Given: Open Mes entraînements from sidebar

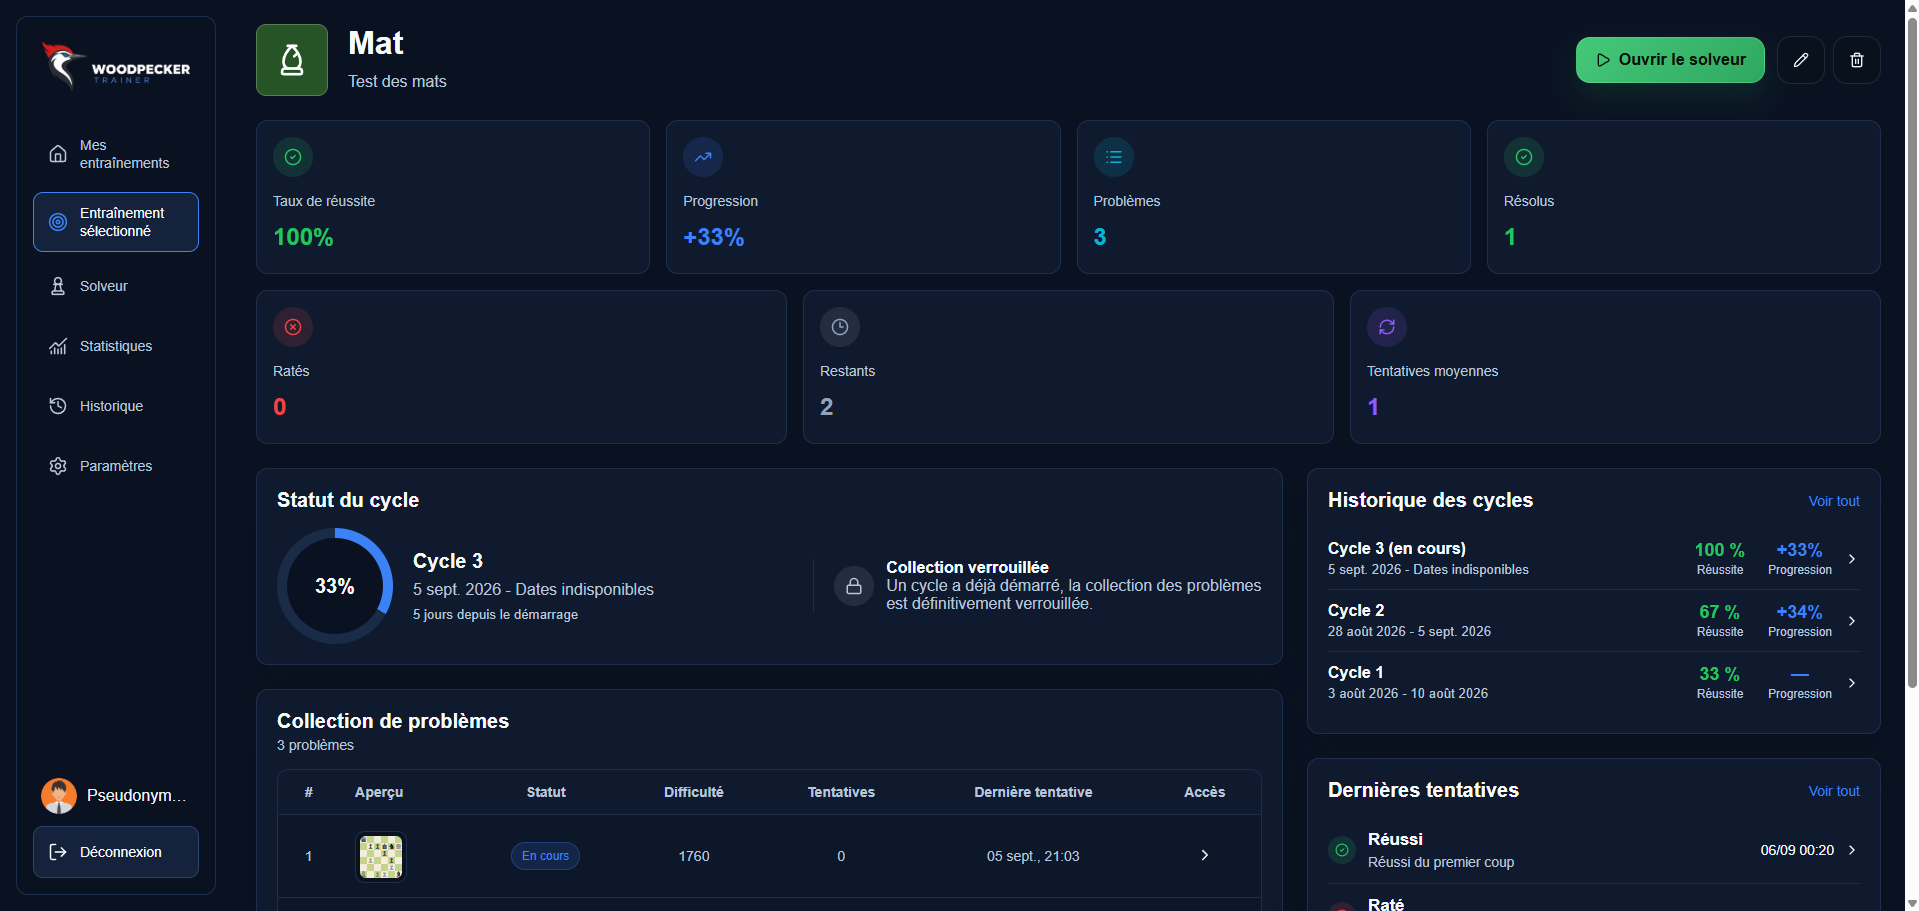Looking at the screenshot, I should [116, 154].
